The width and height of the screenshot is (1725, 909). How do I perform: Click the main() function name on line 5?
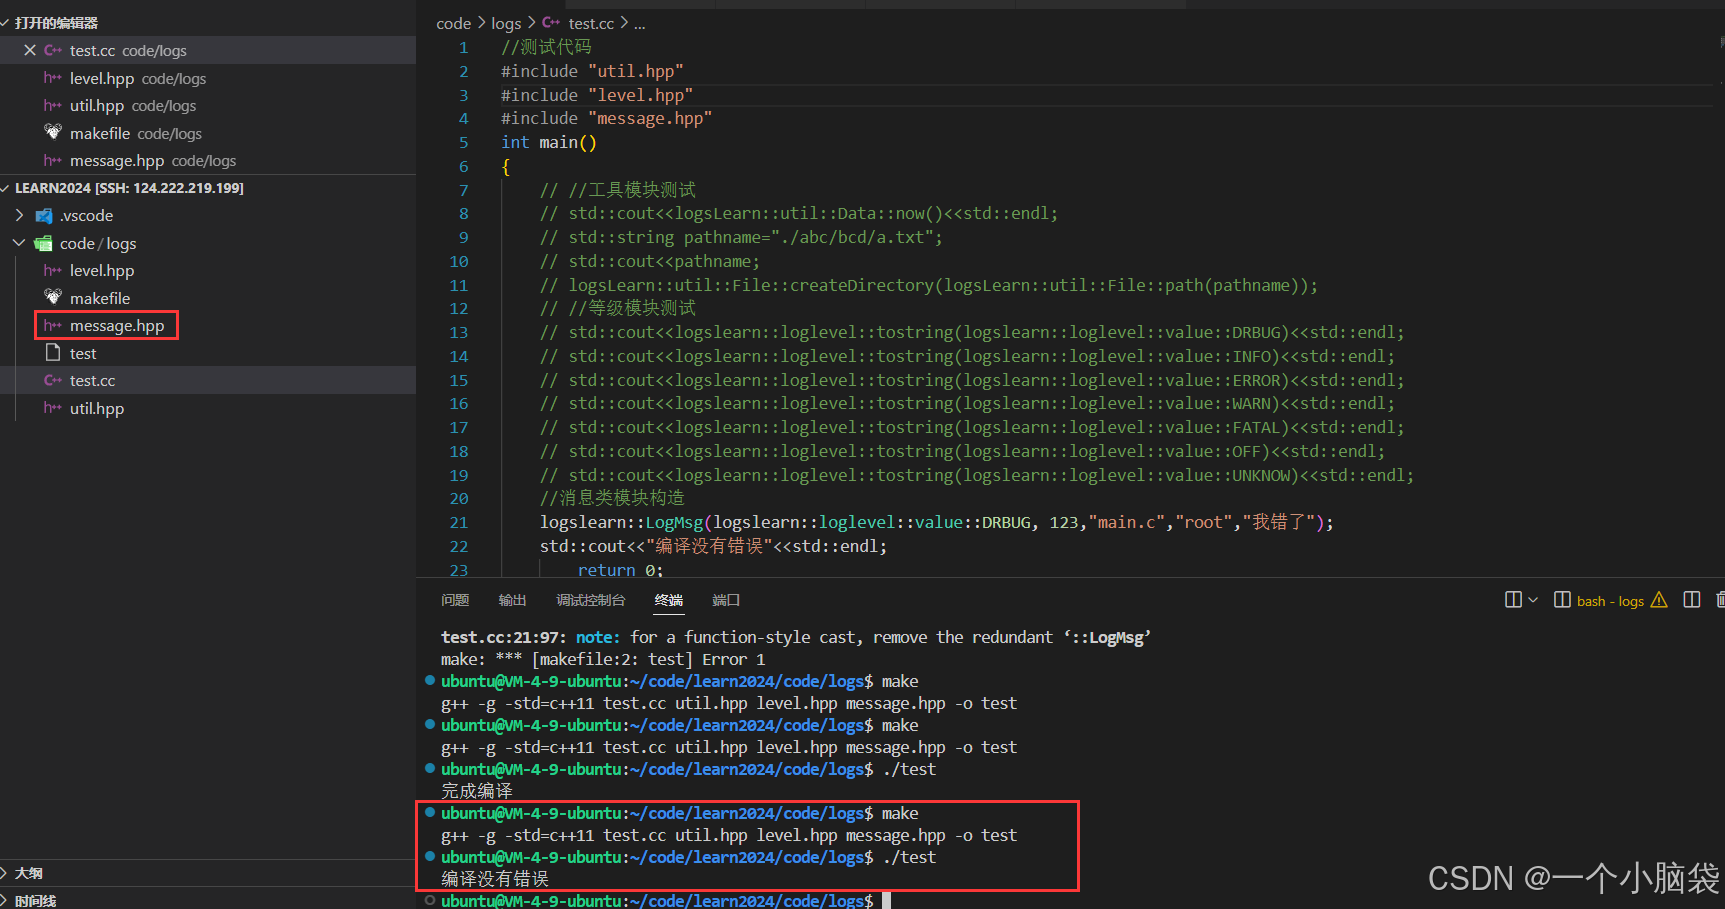568,142
